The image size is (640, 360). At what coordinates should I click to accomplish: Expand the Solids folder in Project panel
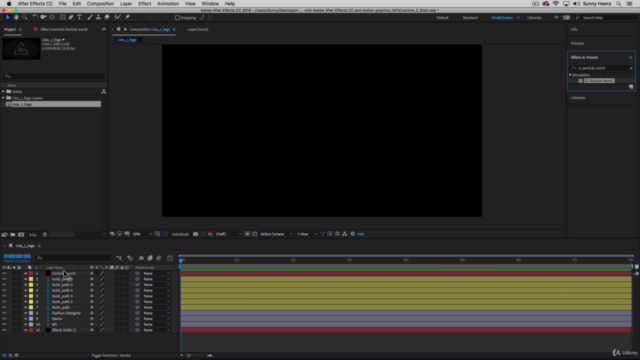point(3,91)
